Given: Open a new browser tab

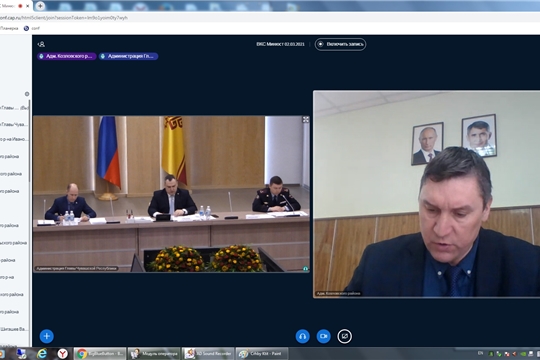Looking at the screenshot, I should 40,6.
